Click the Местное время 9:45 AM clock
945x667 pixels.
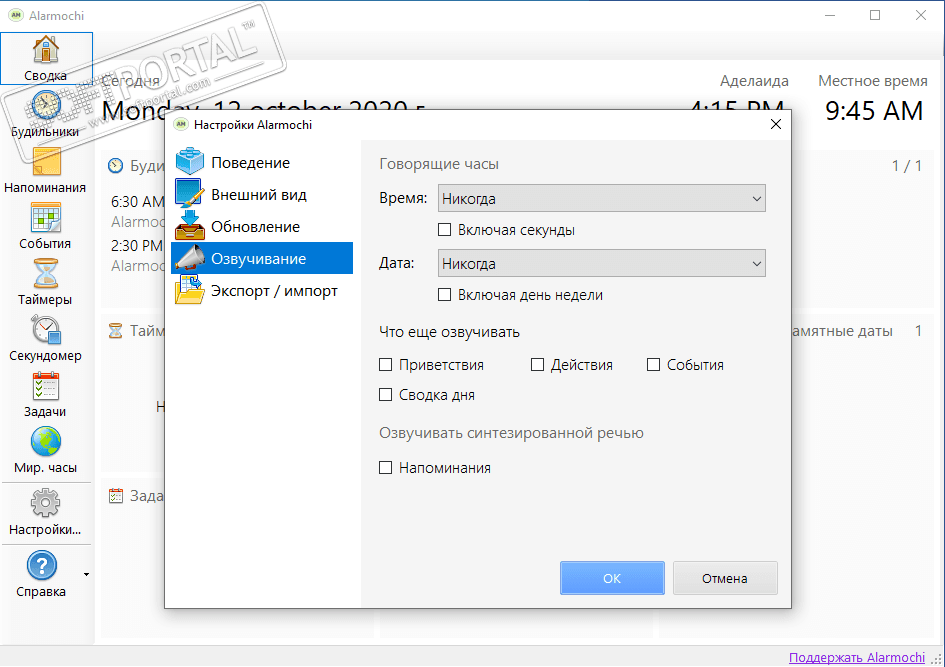pyautogui.click(x=874, y=111)
